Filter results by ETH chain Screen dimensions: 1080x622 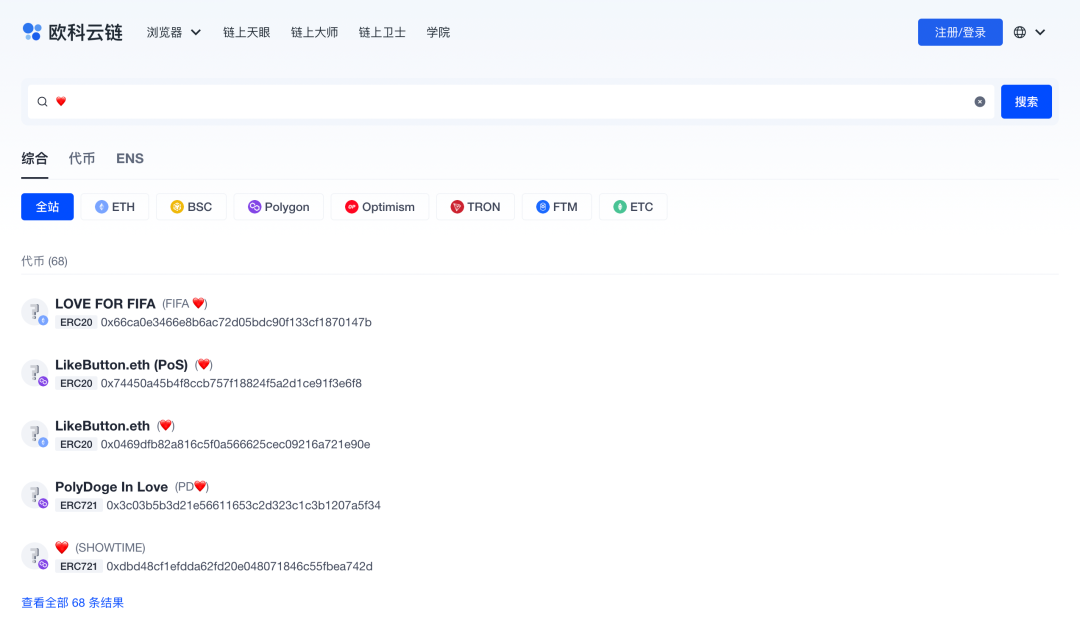pyautogui.click(x=115, y=207)
